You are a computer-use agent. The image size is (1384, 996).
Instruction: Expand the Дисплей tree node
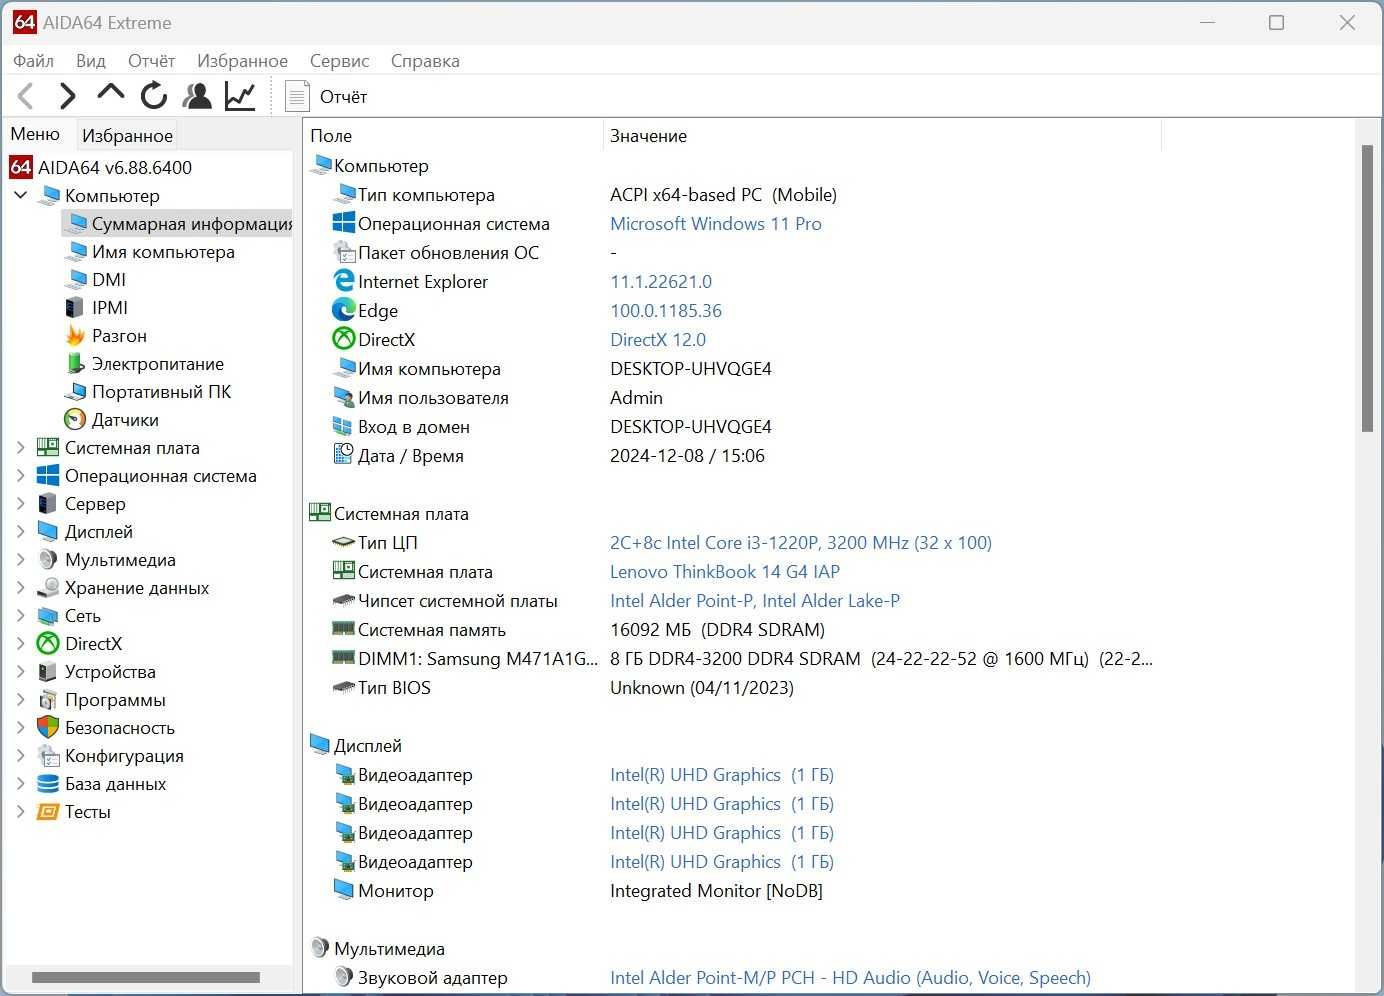click(x=20, y=532)
